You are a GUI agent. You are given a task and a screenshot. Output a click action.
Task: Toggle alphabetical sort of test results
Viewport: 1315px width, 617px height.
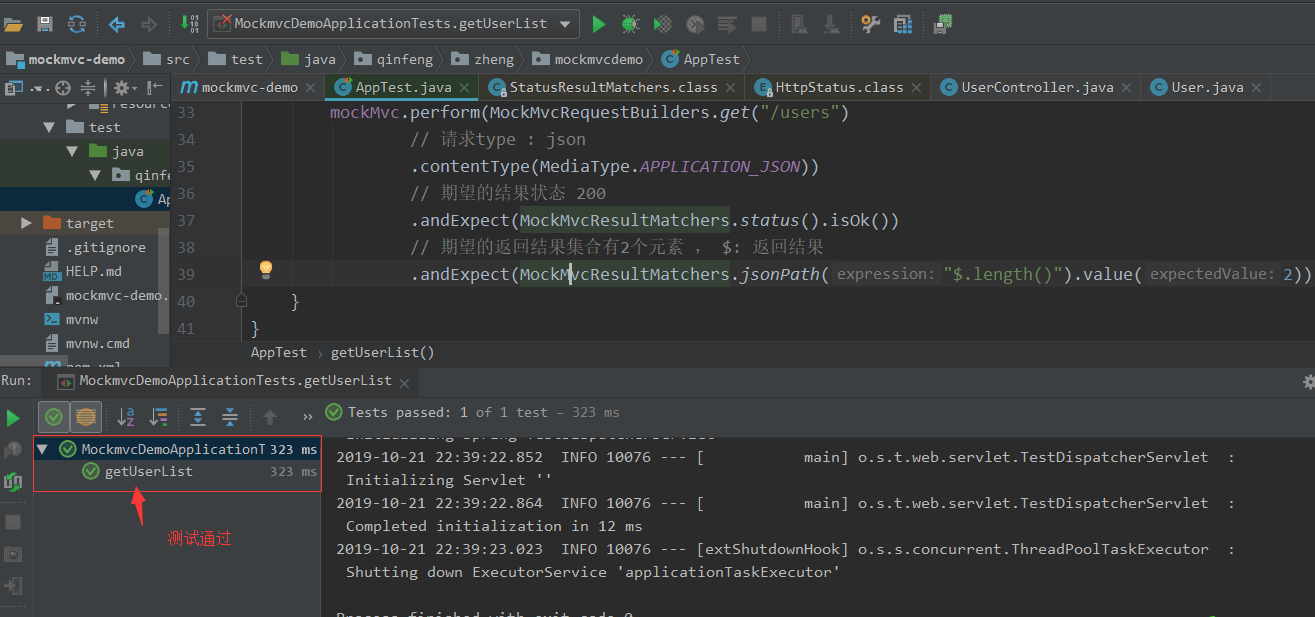pyautogui.click(x=126, y=417)
